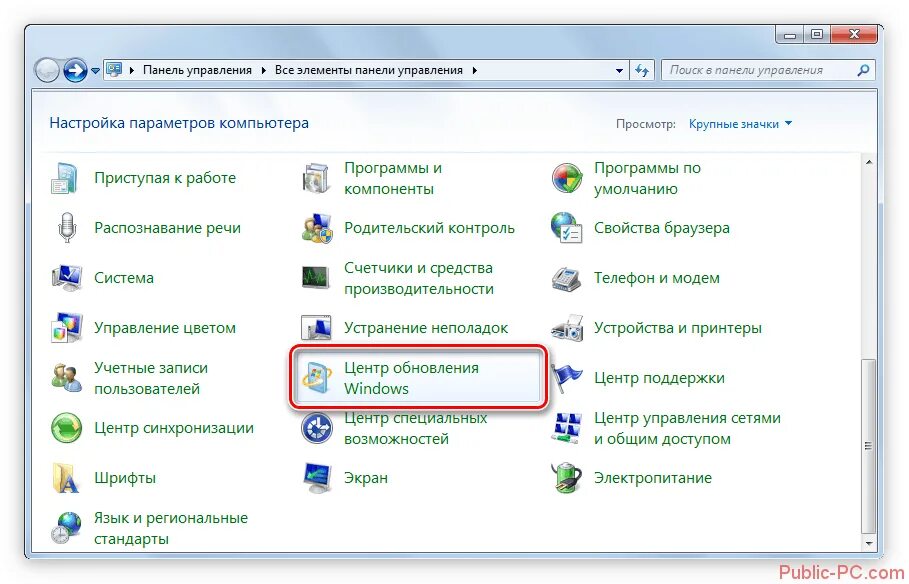This screenshot has height=584, width=909.
Task: Click the Устранение неполадок troubleshooting icon
Action: point(317,328)
